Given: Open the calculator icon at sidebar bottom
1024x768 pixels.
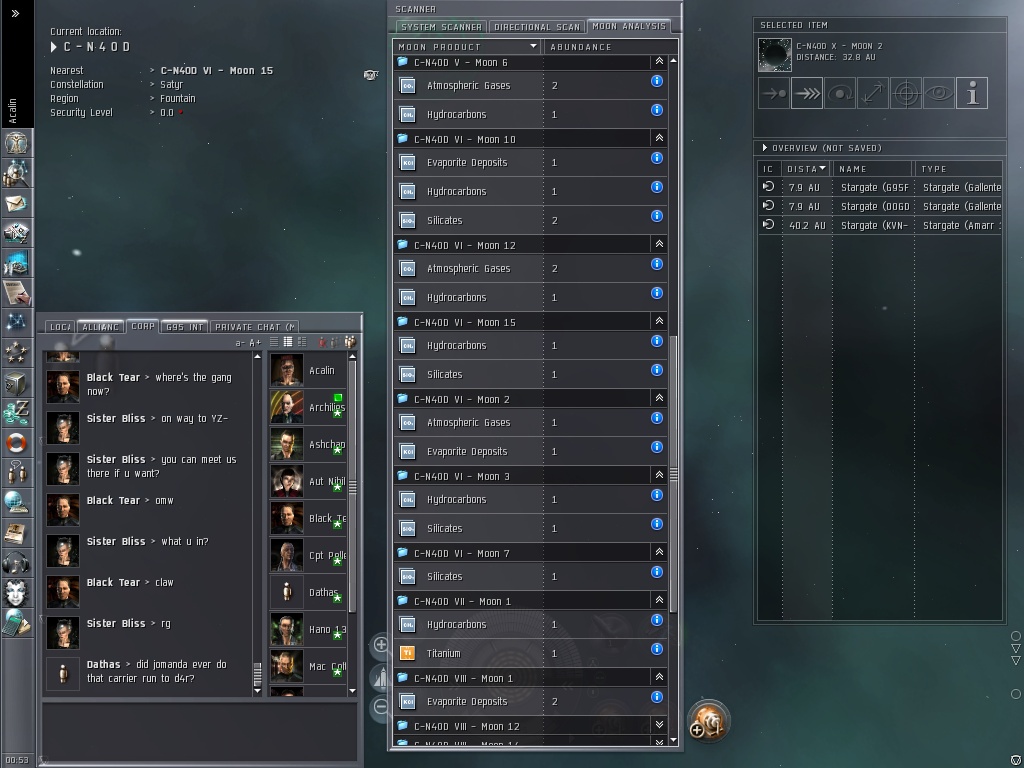Looking at the screenshot, I should coord(16,623).
